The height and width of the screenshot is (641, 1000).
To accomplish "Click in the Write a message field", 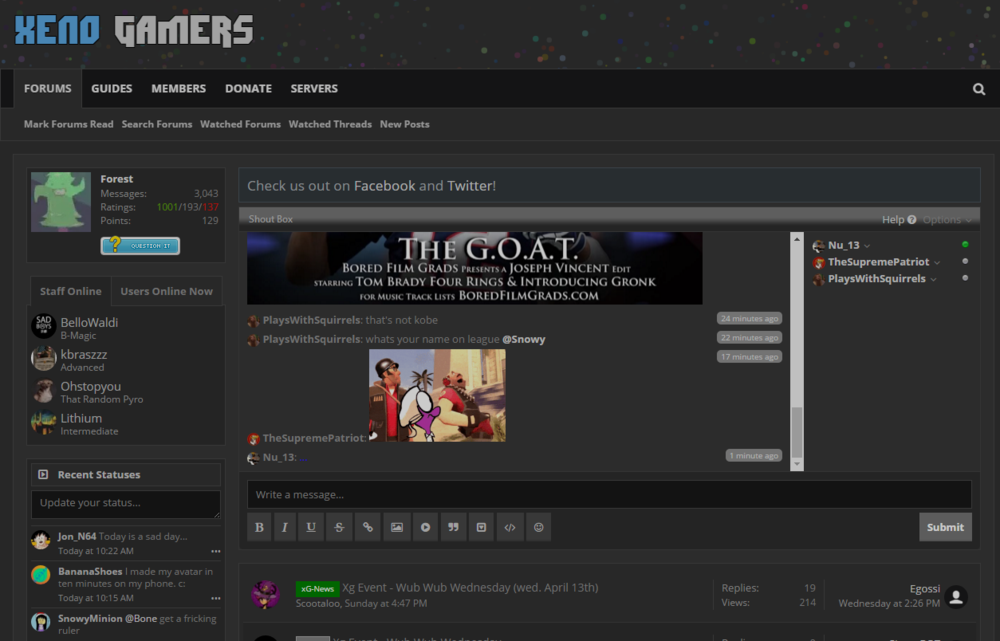I will 609,494.
